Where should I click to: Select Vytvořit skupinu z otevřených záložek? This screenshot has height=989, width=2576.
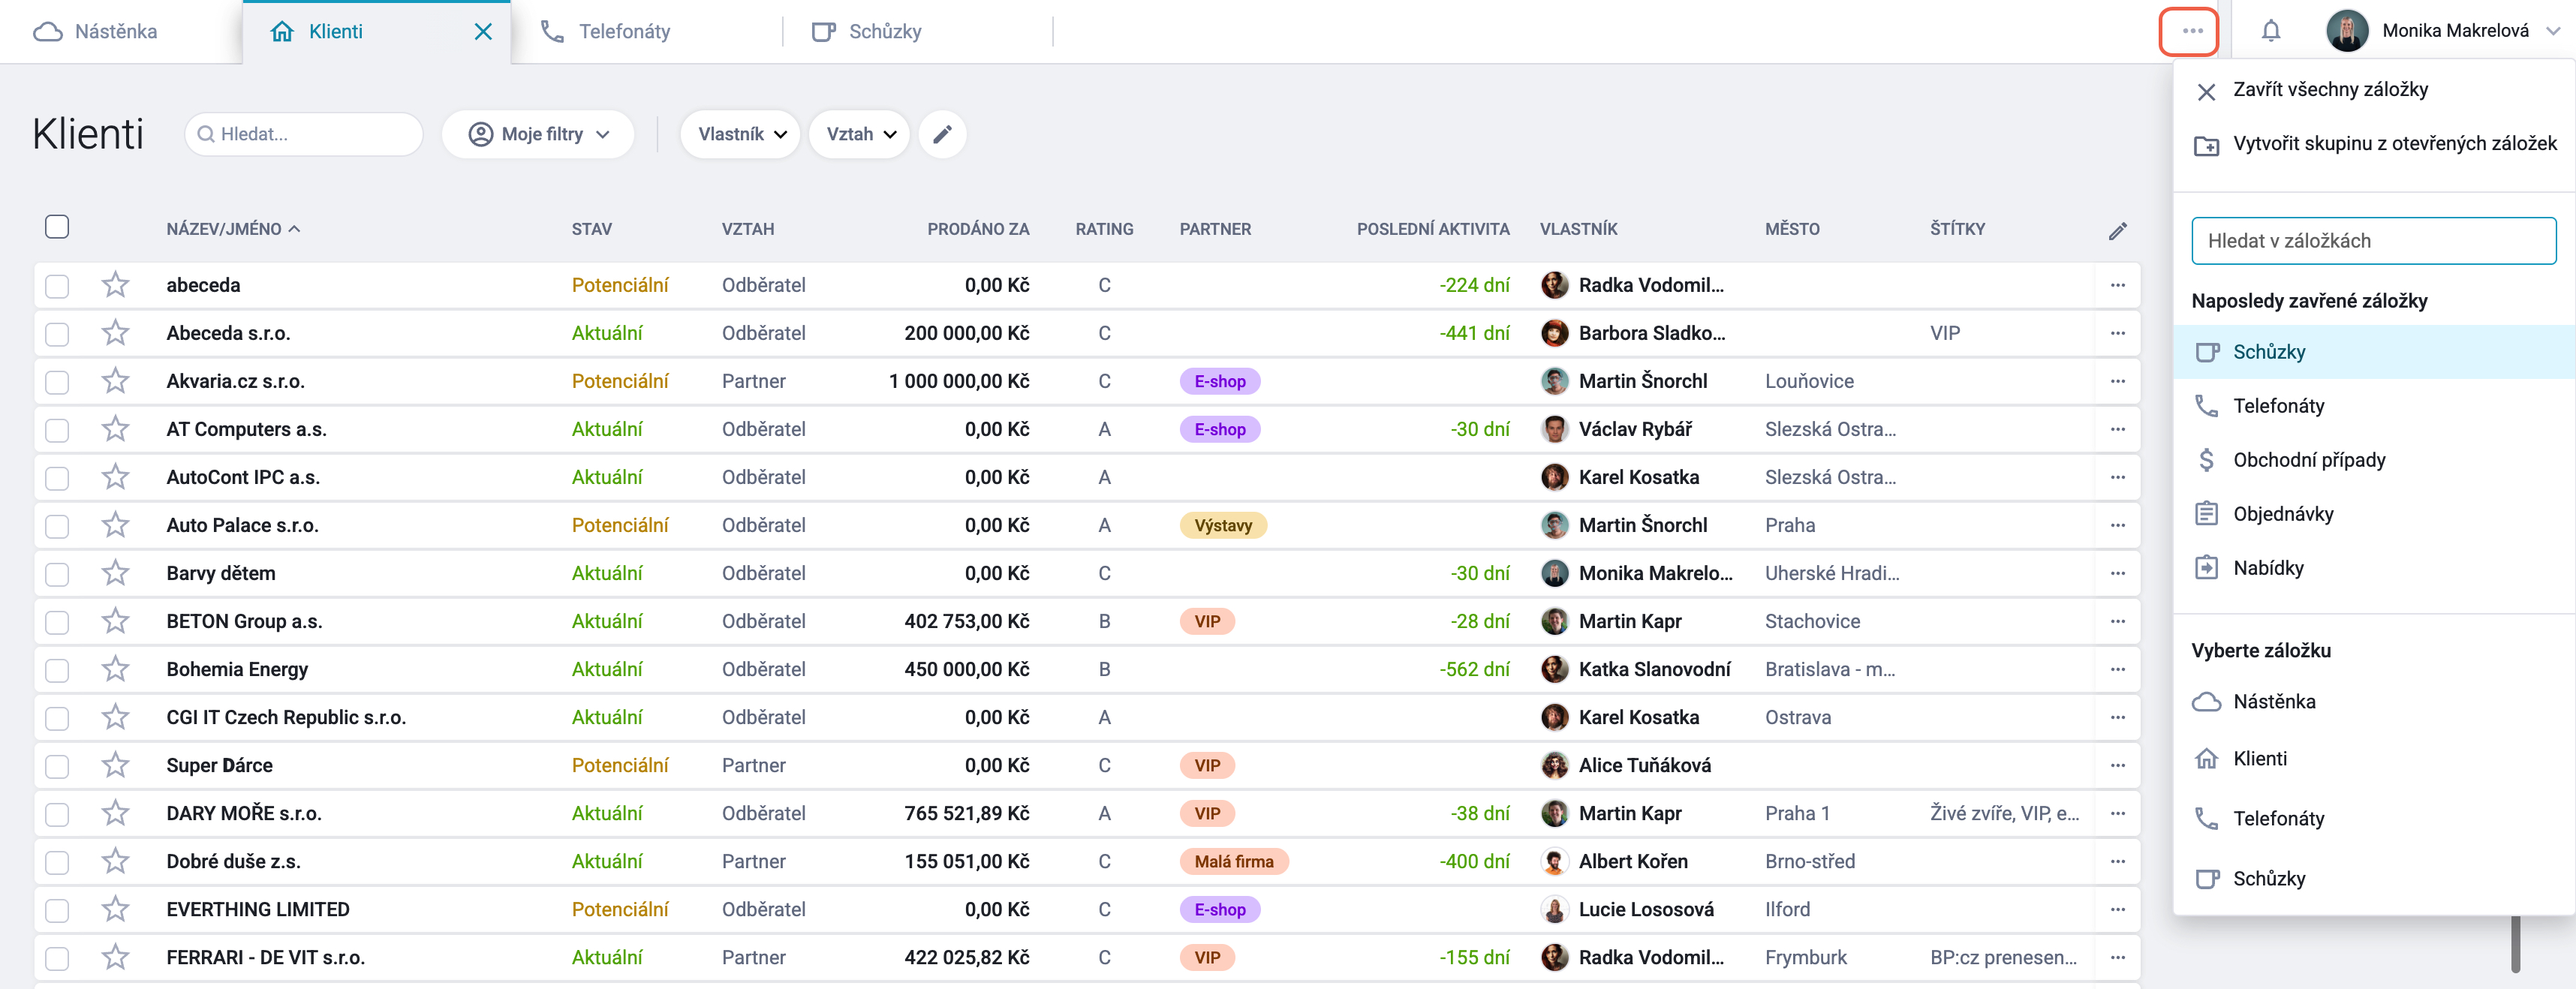[2374, 144]
